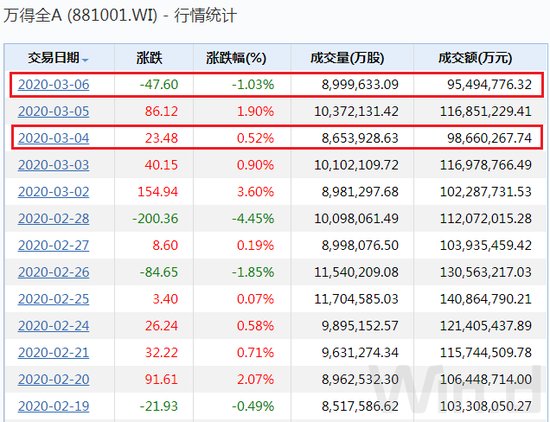This screenshot has height=422, width=550.
Task: Select the 涨跌 column header
Action: coord(149,58)
